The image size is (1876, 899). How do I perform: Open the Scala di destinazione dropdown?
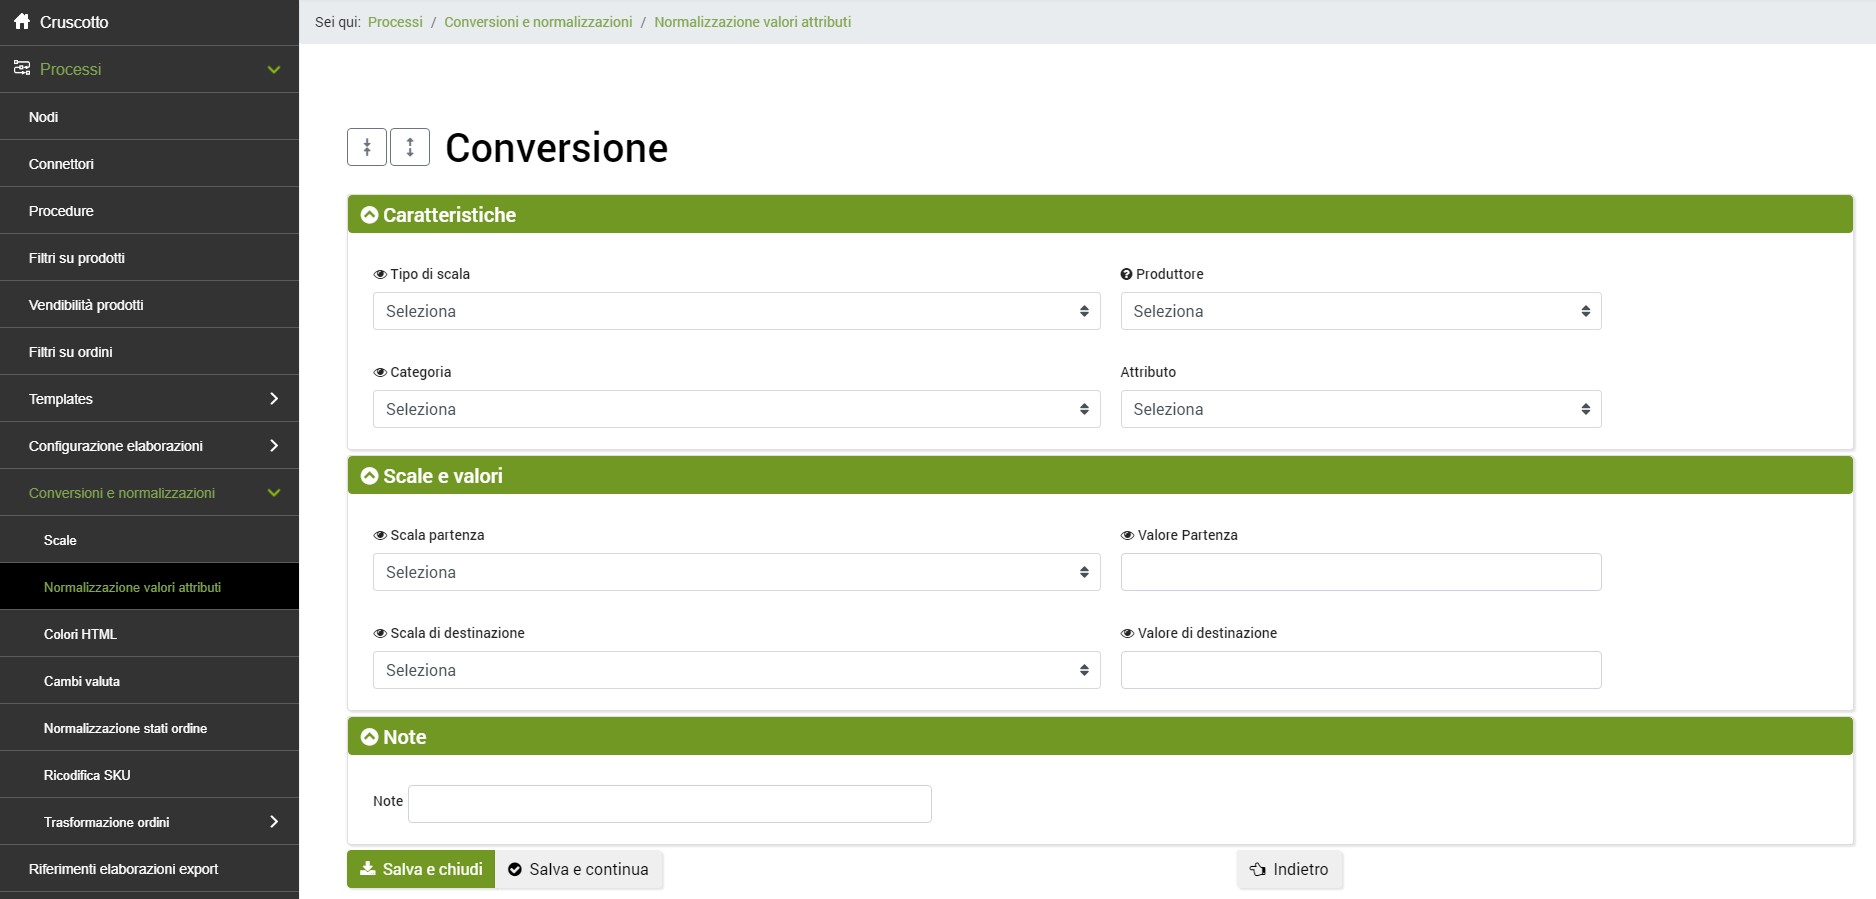click(736, 670)
